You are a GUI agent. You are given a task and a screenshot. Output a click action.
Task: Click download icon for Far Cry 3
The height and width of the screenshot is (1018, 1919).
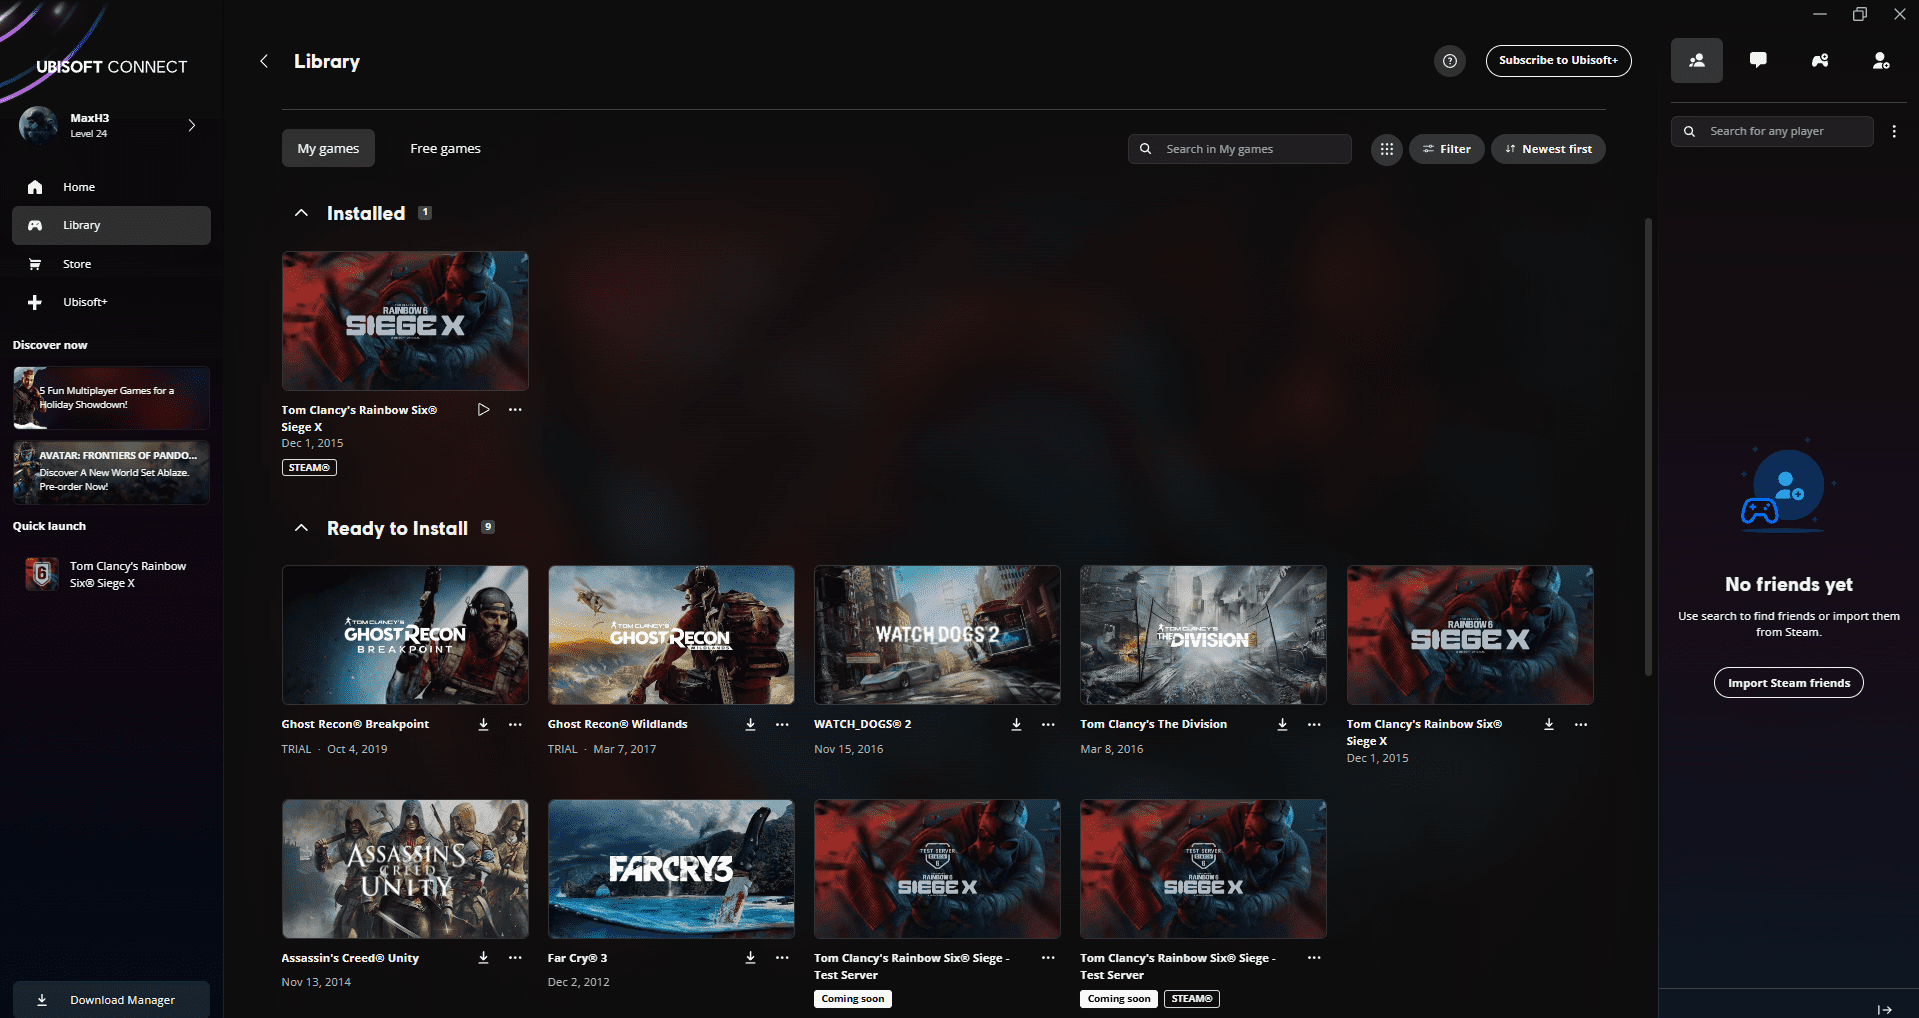(750, 958)
